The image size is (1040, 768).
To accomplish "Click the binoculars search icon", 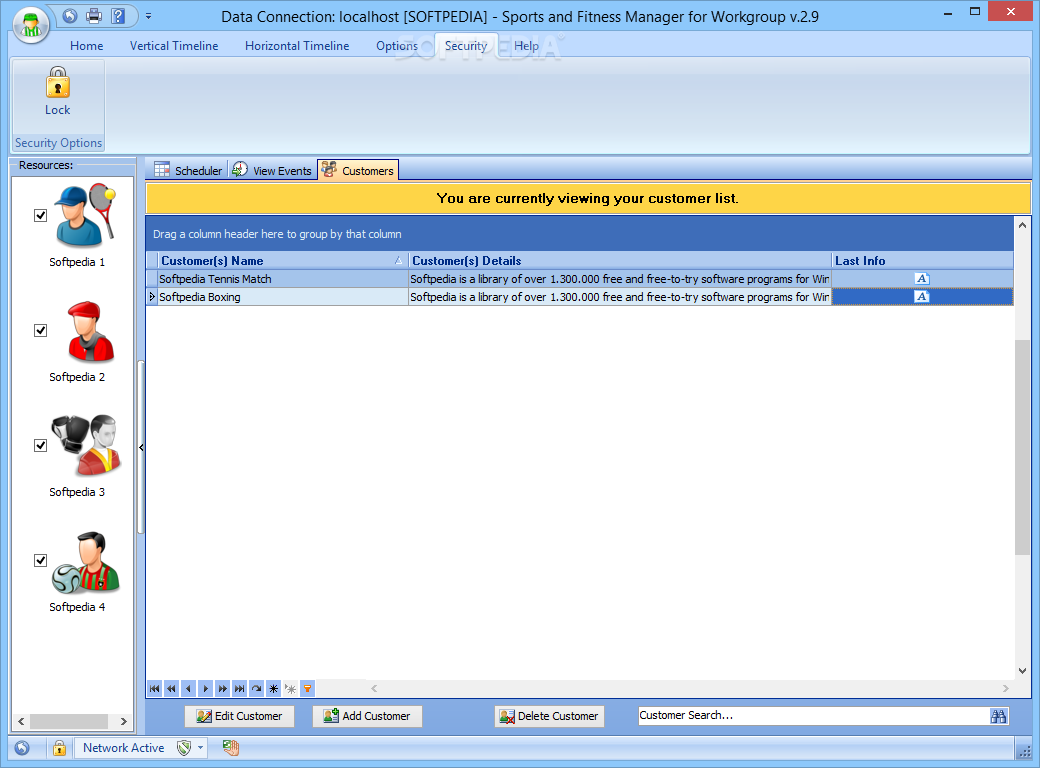I will point(998,716).
